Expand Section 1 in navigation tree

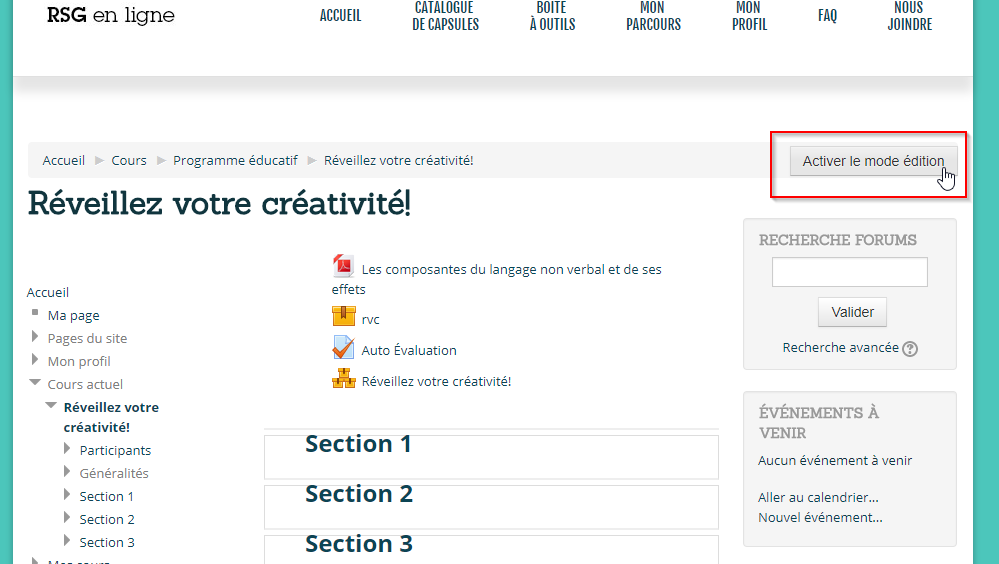click(68, 495)
